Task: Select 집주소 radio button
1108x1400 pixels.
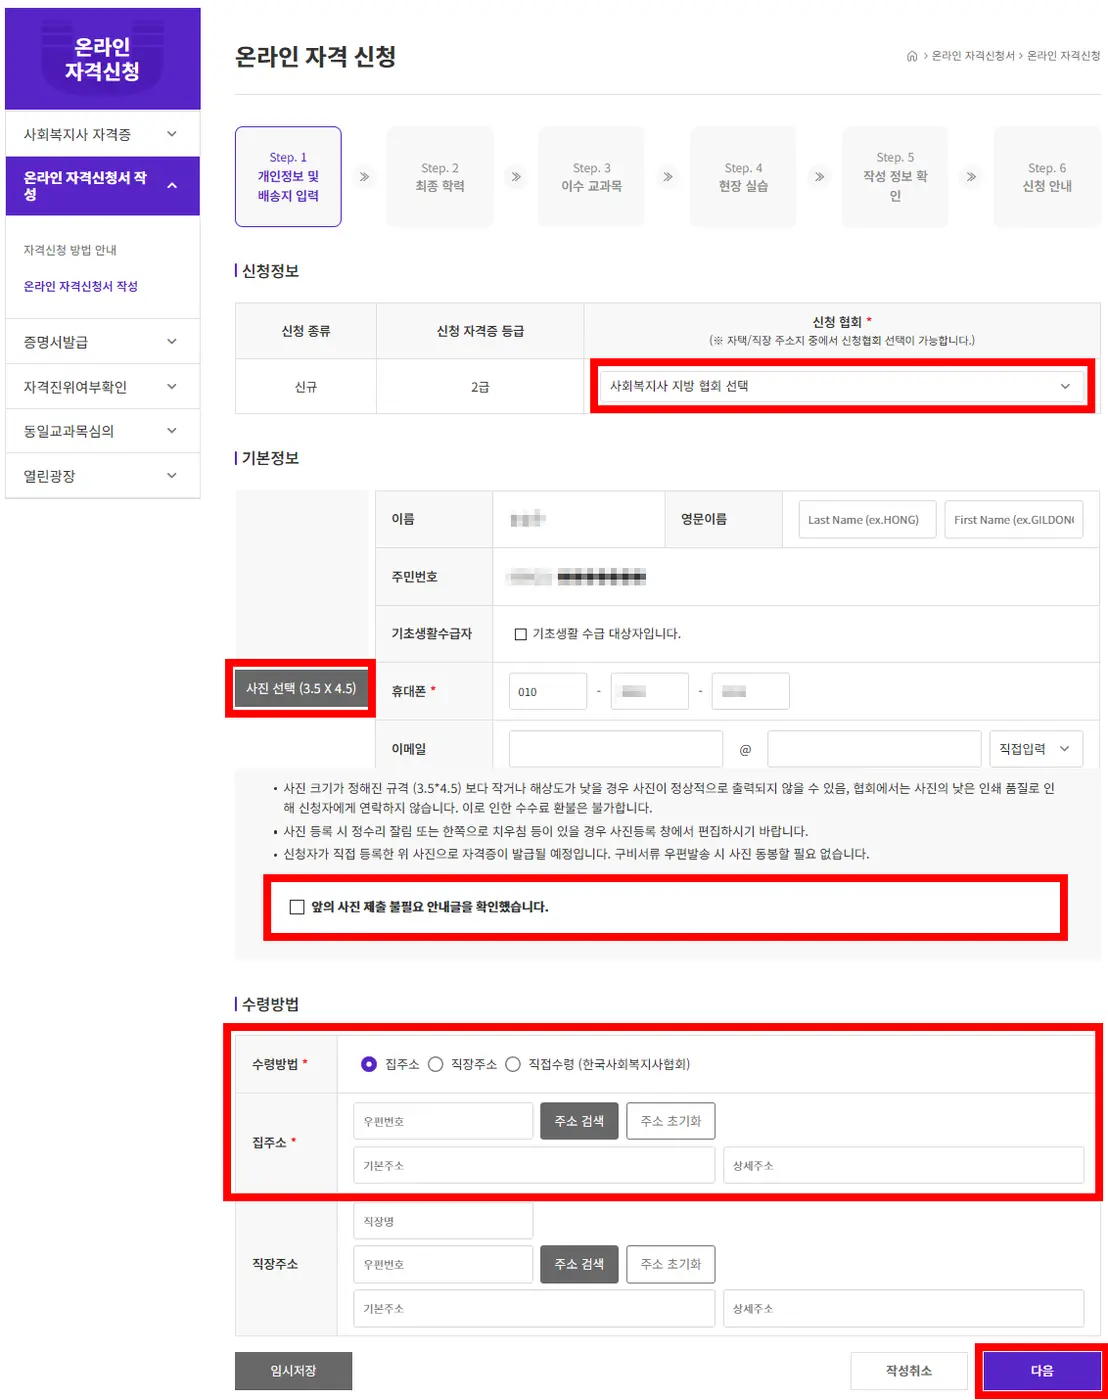Action: pos(369,1064)
